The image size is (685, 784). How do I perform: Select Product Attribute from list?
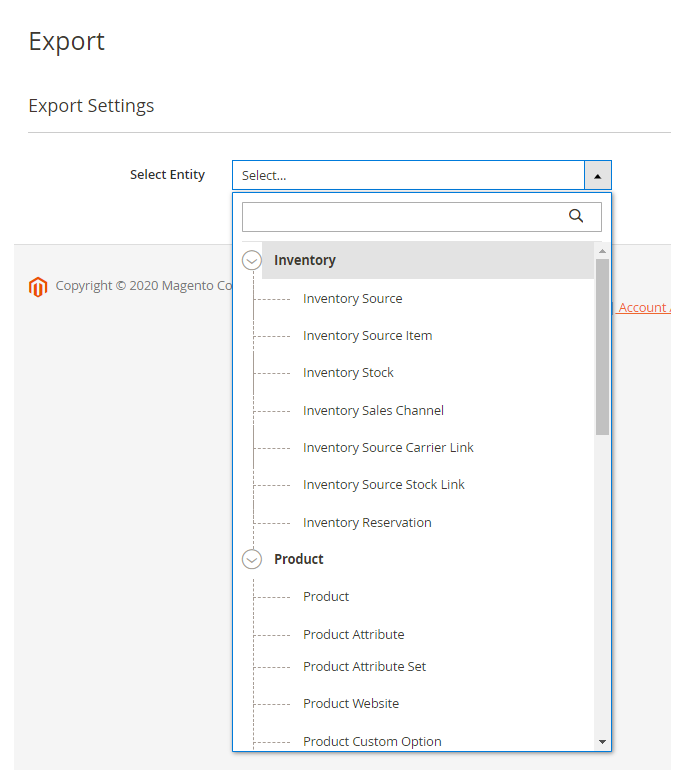353,634
